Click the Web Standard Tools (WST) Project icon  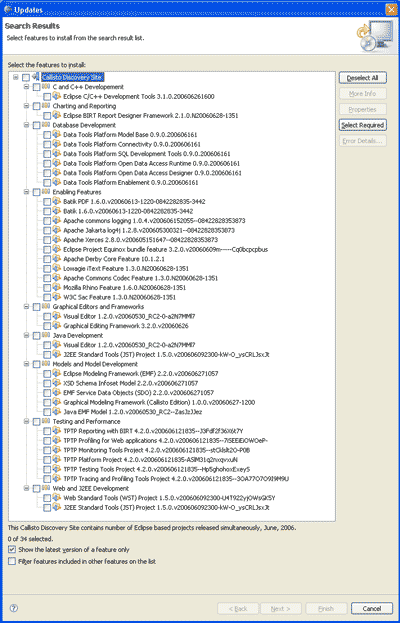point(56,497)
